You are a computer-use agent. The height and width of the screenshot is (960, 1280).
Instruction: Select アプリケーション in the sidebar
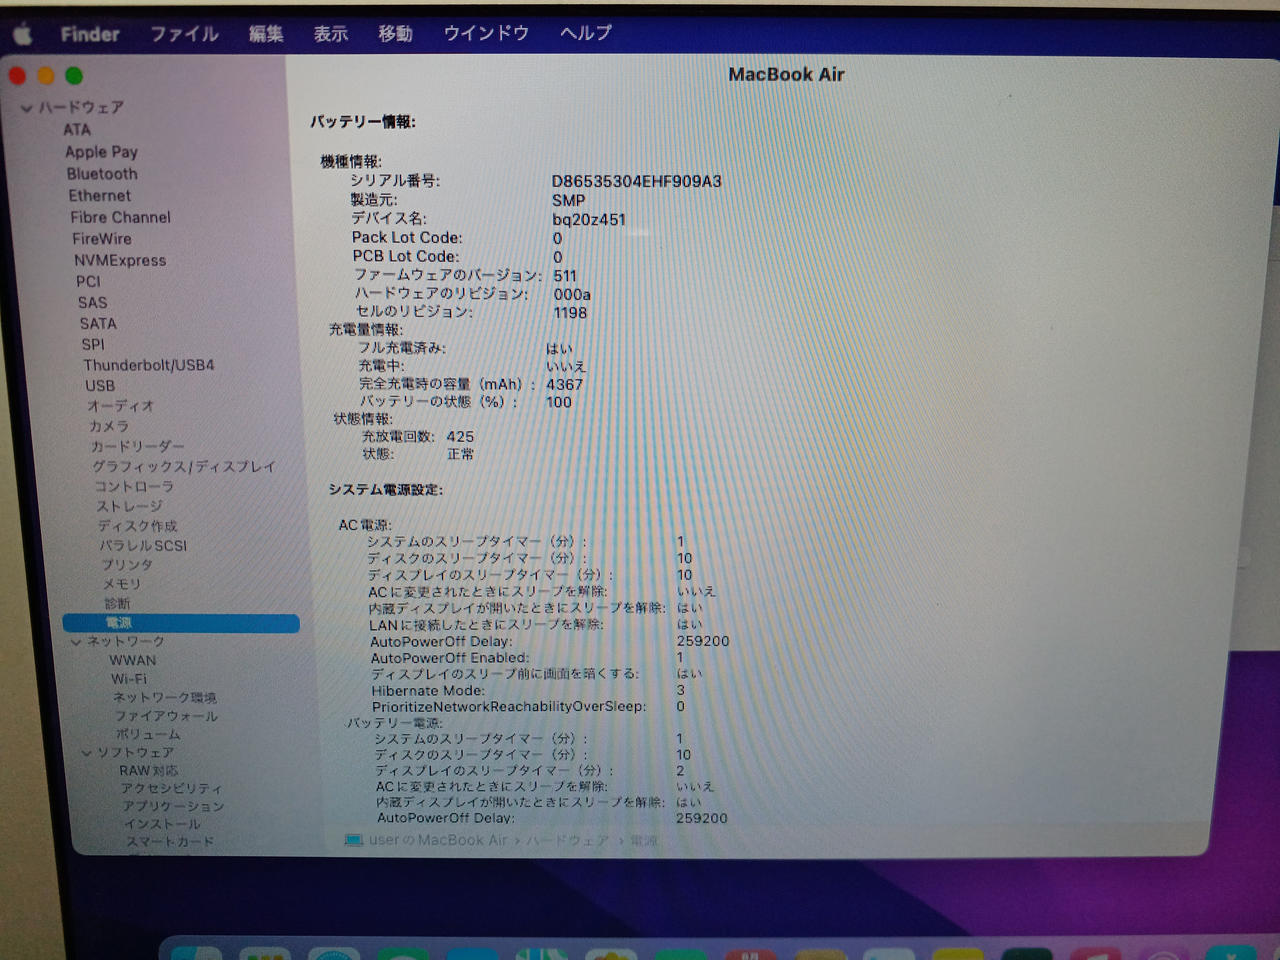pos(173,807)
